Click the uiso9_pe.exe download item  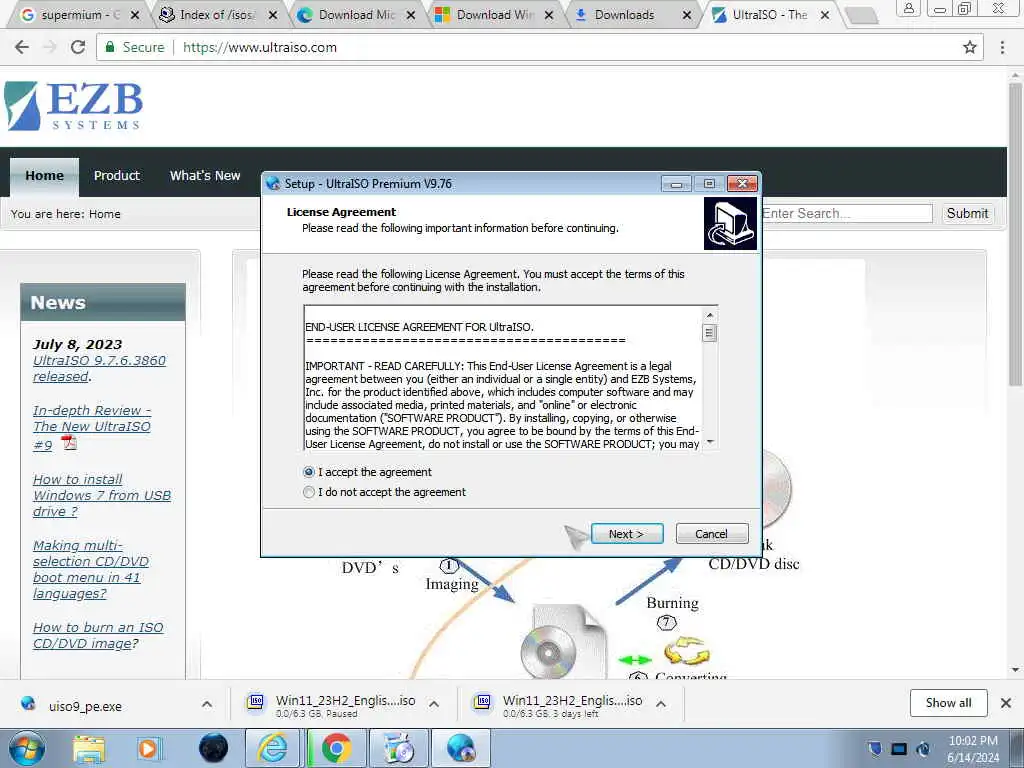[x=85, y=706]
